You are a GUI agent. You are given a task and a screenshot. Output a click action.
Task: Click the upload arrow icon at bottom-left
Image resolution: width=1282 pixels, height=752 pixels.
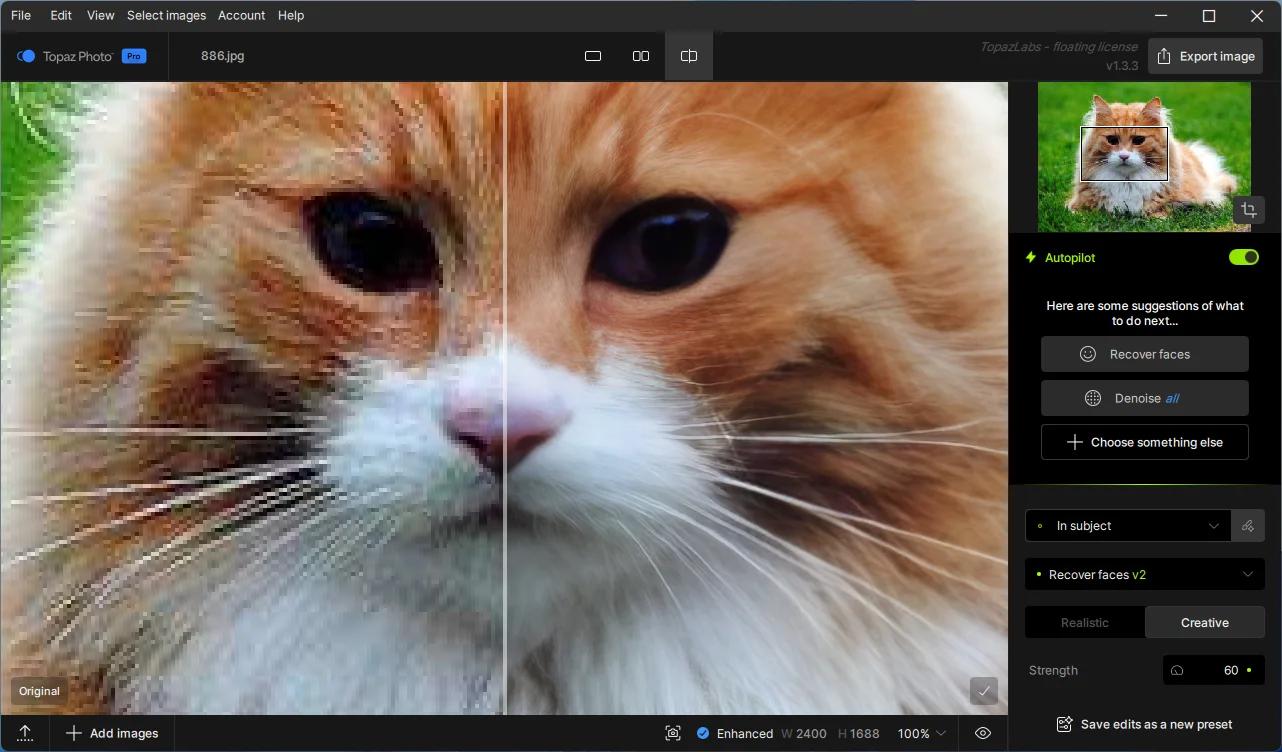point(26,733)
